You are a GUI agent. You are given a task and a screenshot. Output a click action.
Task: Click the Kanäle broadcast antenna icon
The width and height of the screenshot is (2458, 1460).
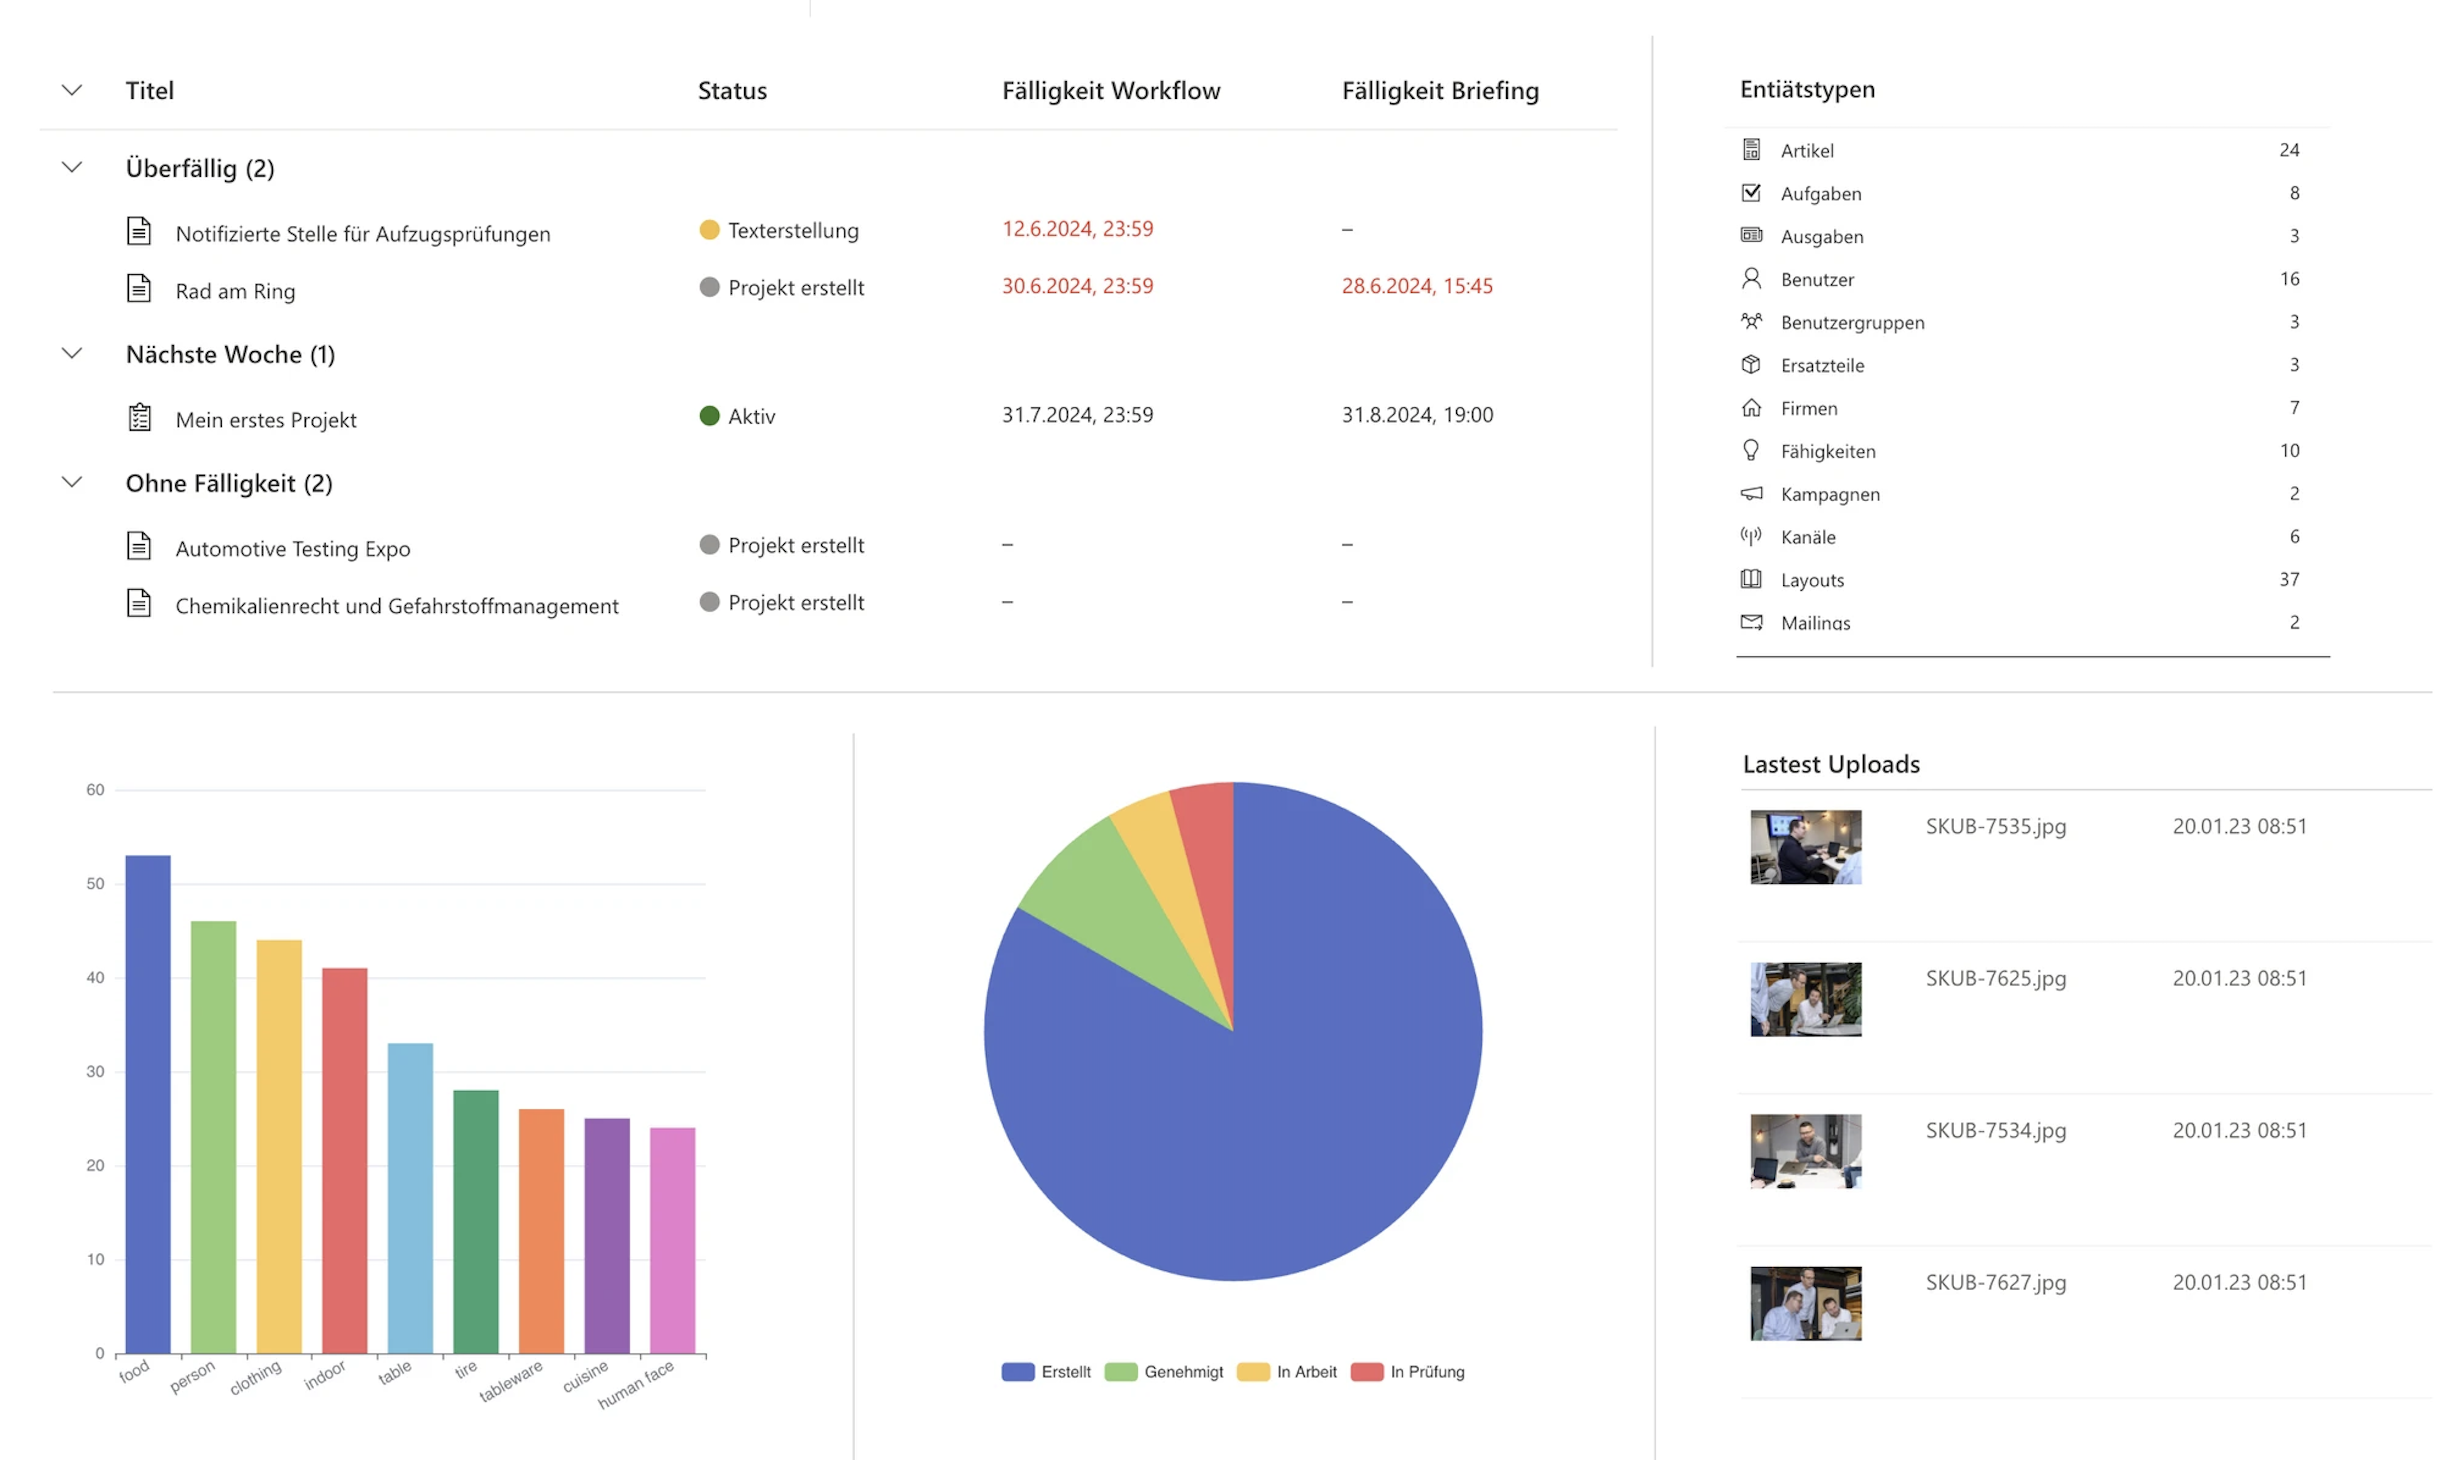(x=1750, y=536)
